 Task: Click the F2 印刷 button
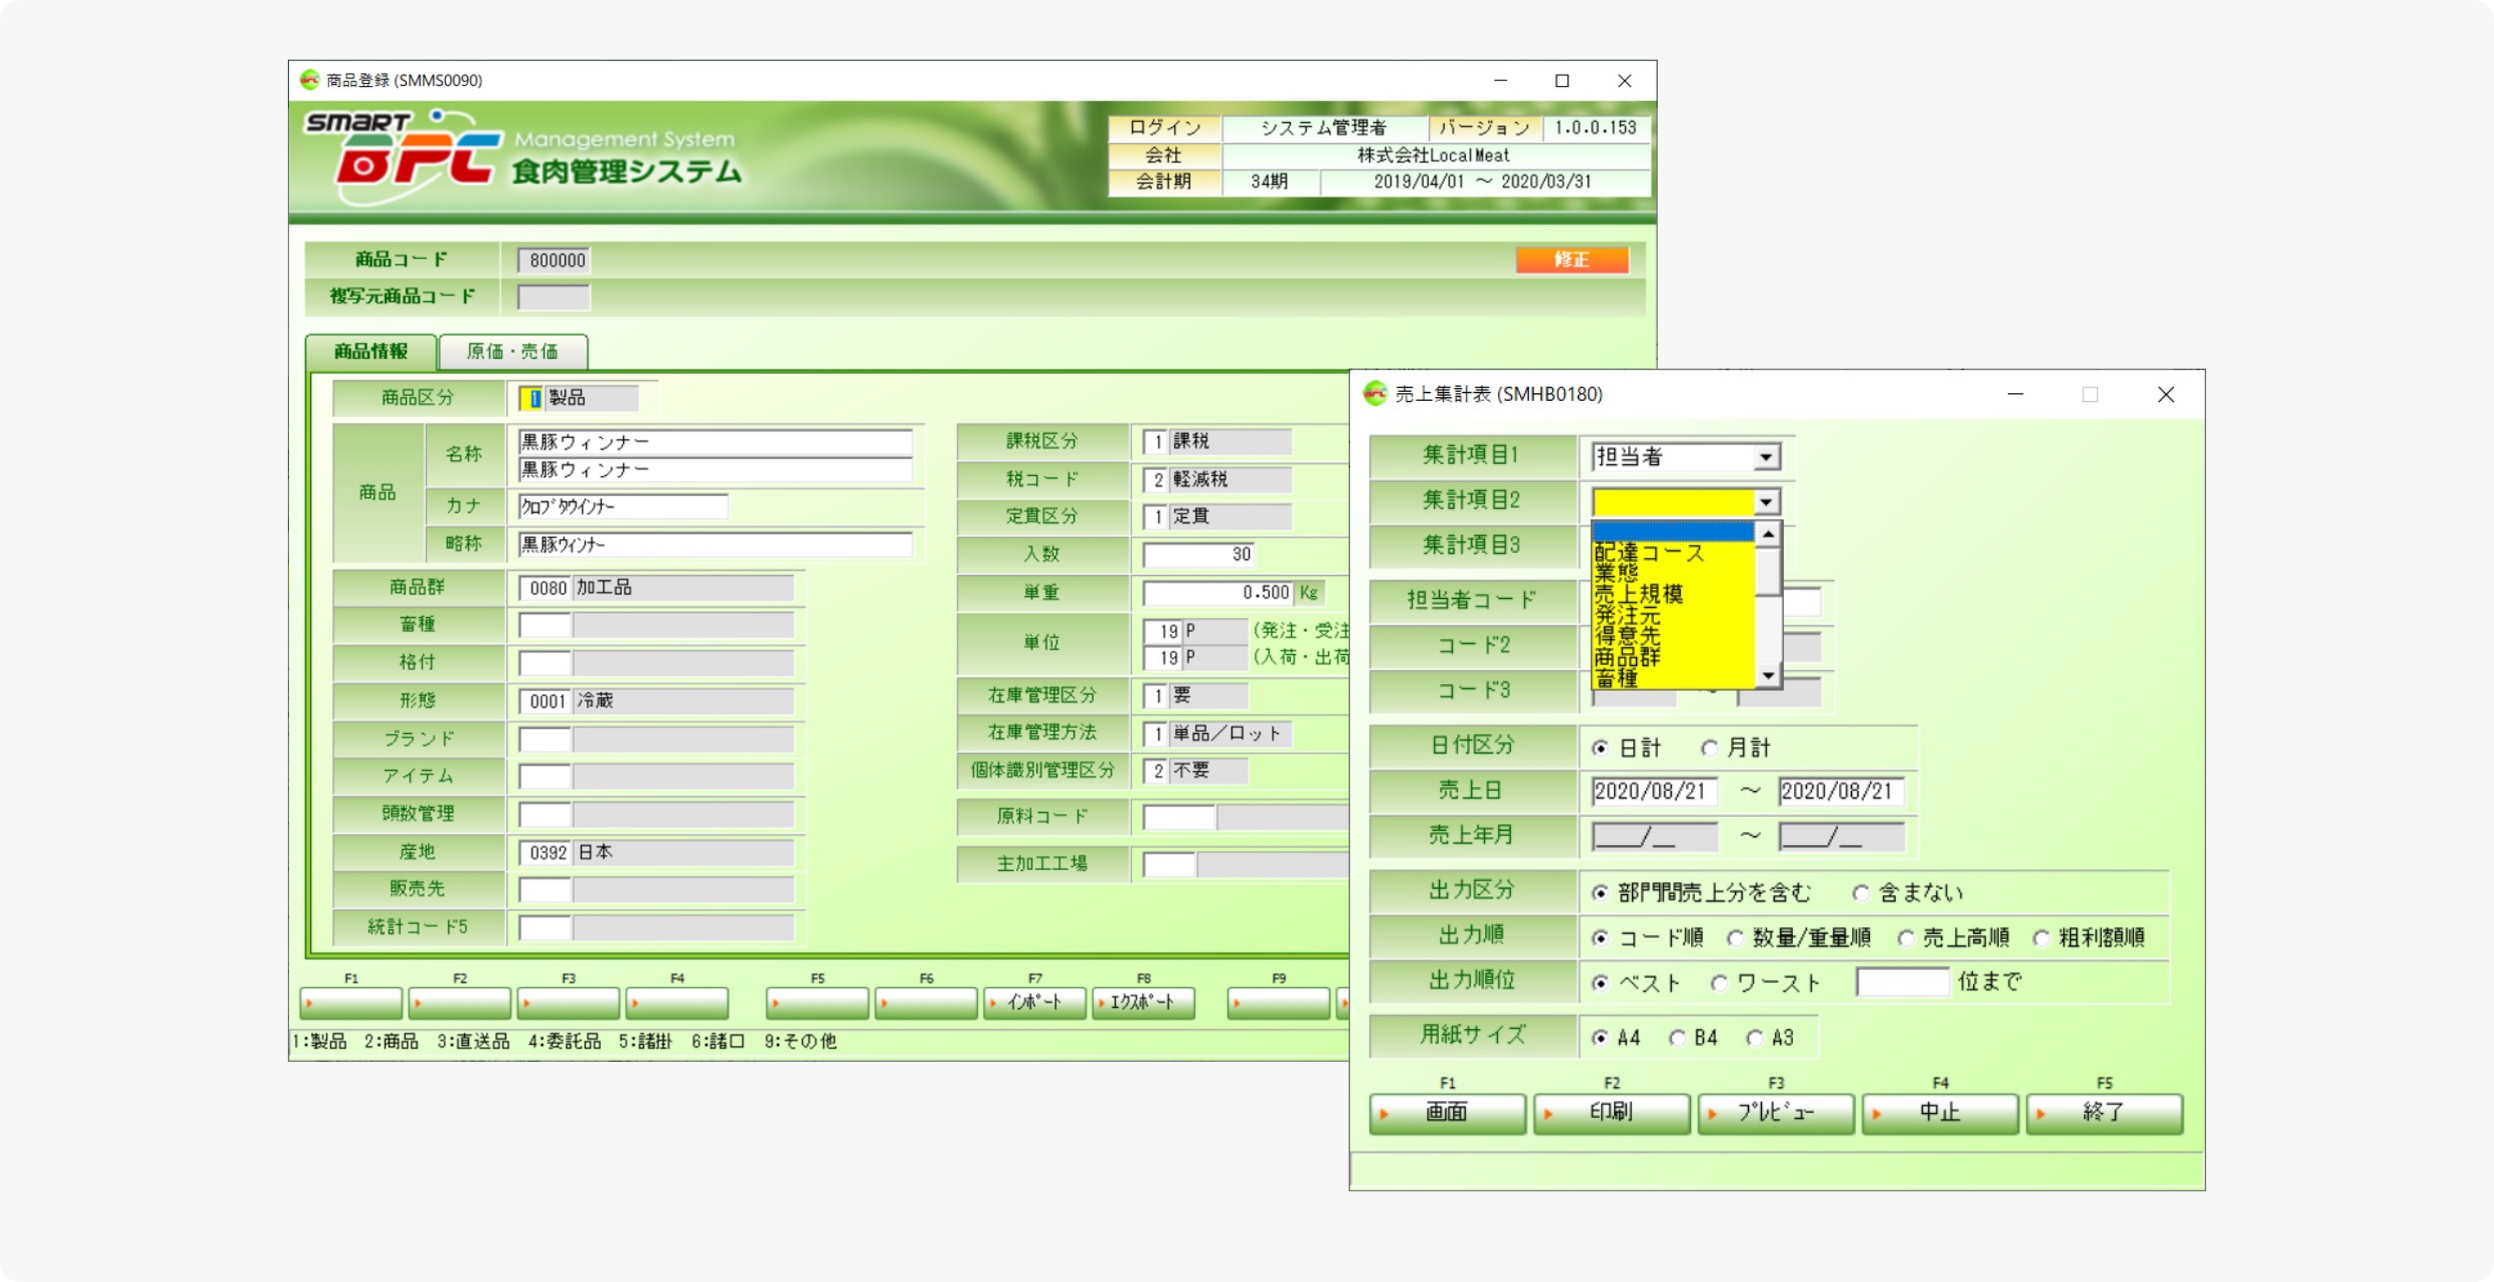(1611, 1113)
